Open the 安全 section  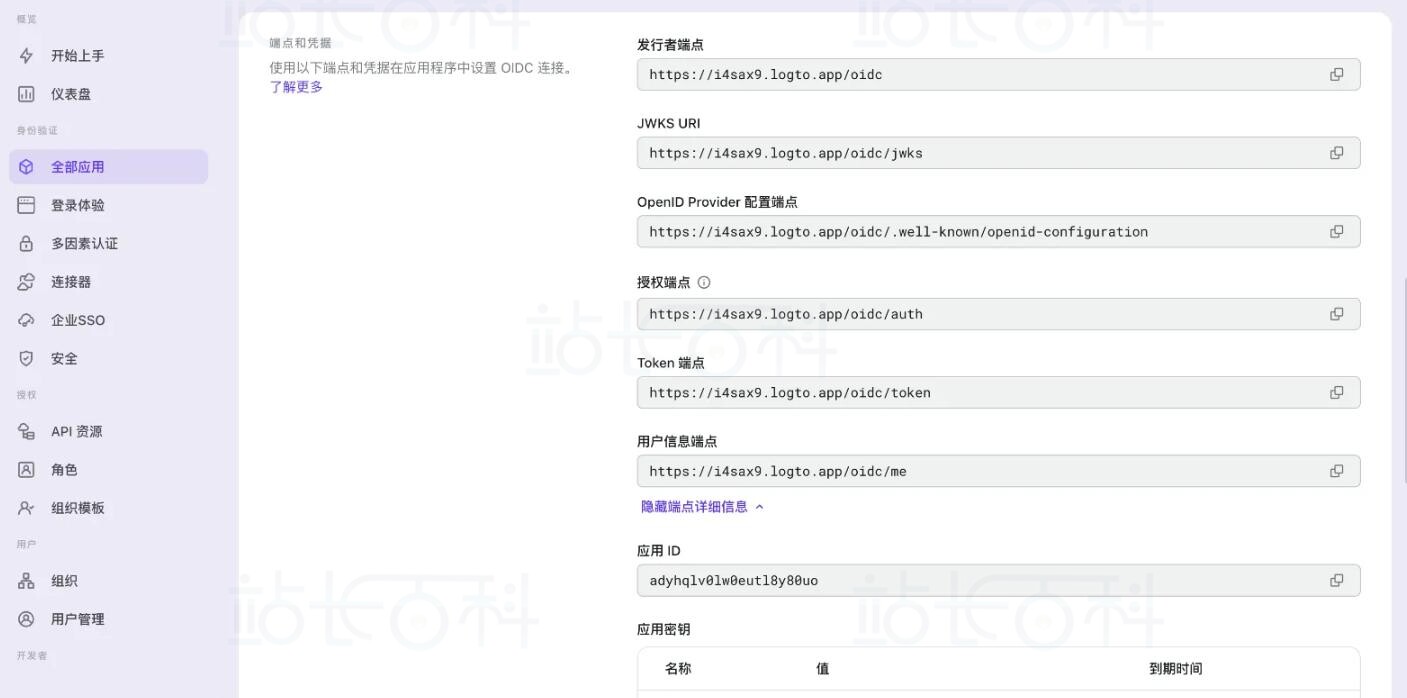point(108,358)
